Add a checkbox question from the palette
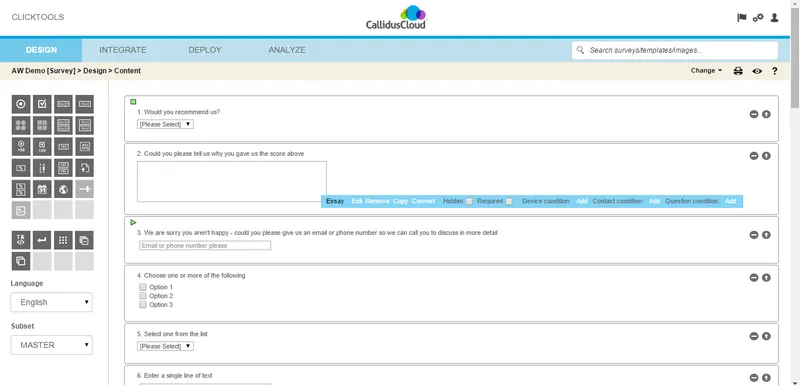 (x=42, y=104)
